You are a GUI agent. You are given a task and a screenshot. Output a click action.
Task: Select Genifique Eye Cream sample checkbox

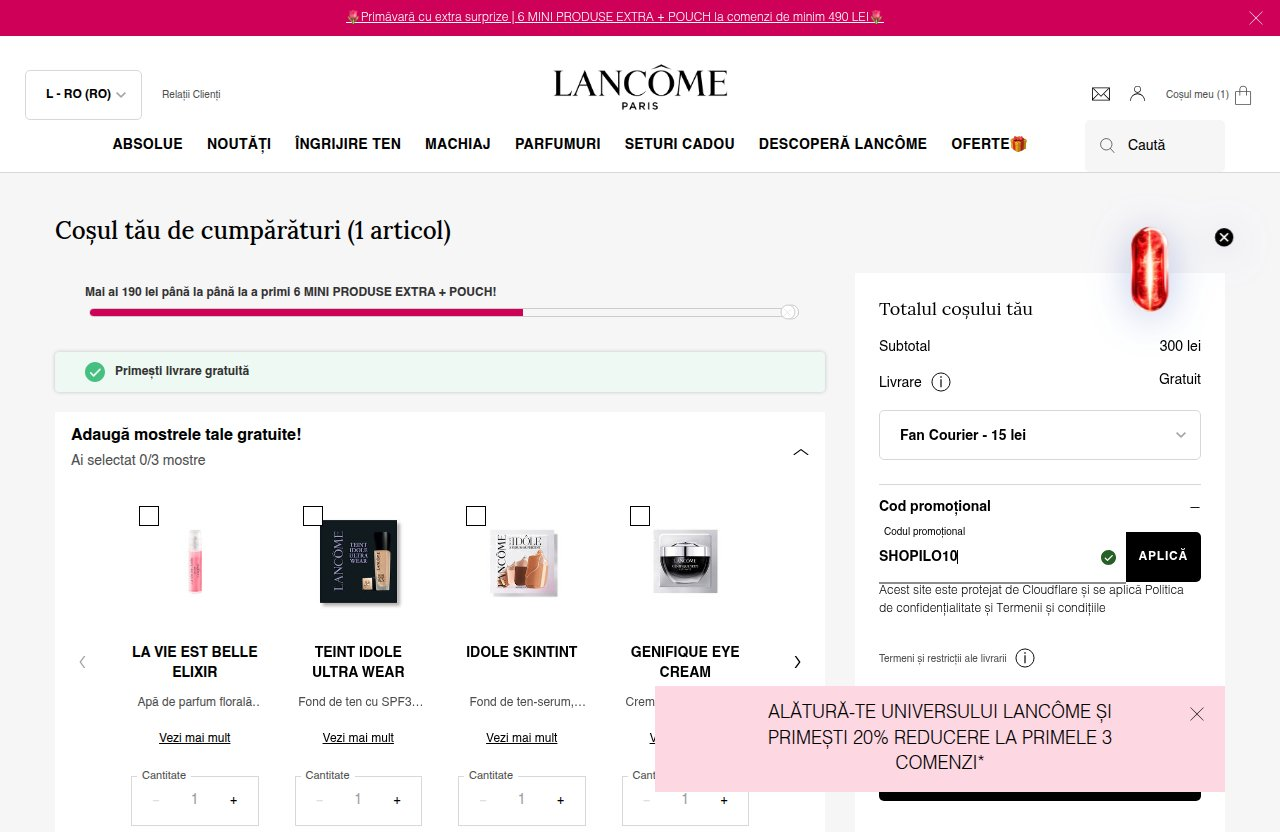point(640,516)
